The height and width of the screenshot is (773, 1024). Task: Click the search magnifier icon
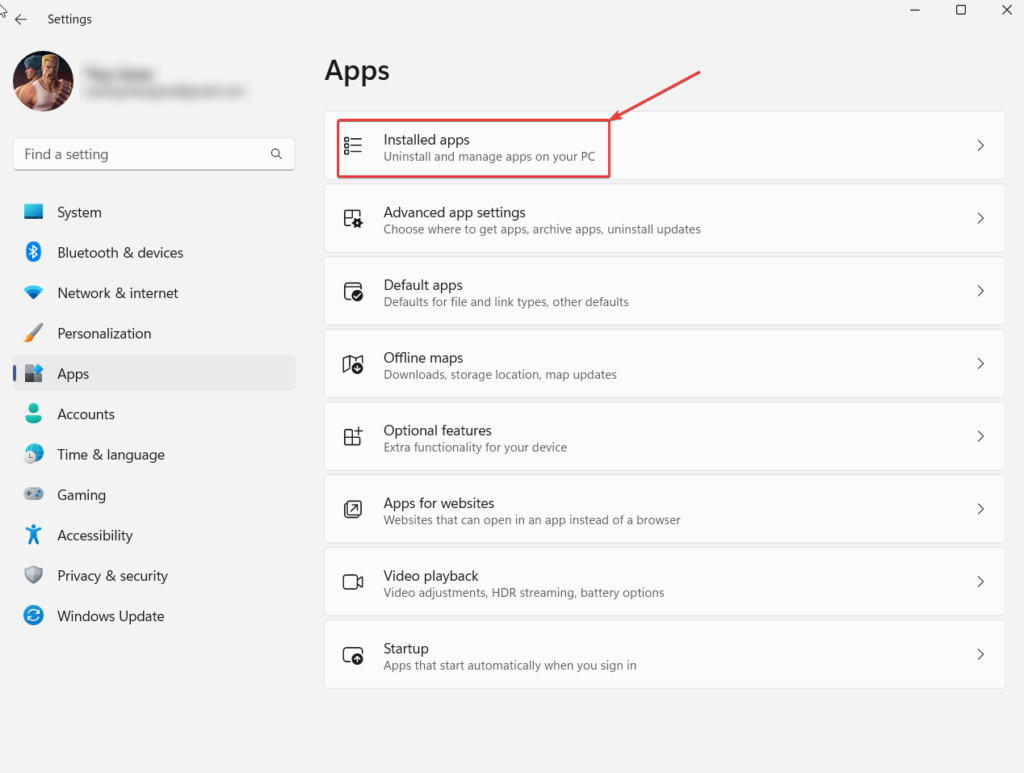[276, 154]
